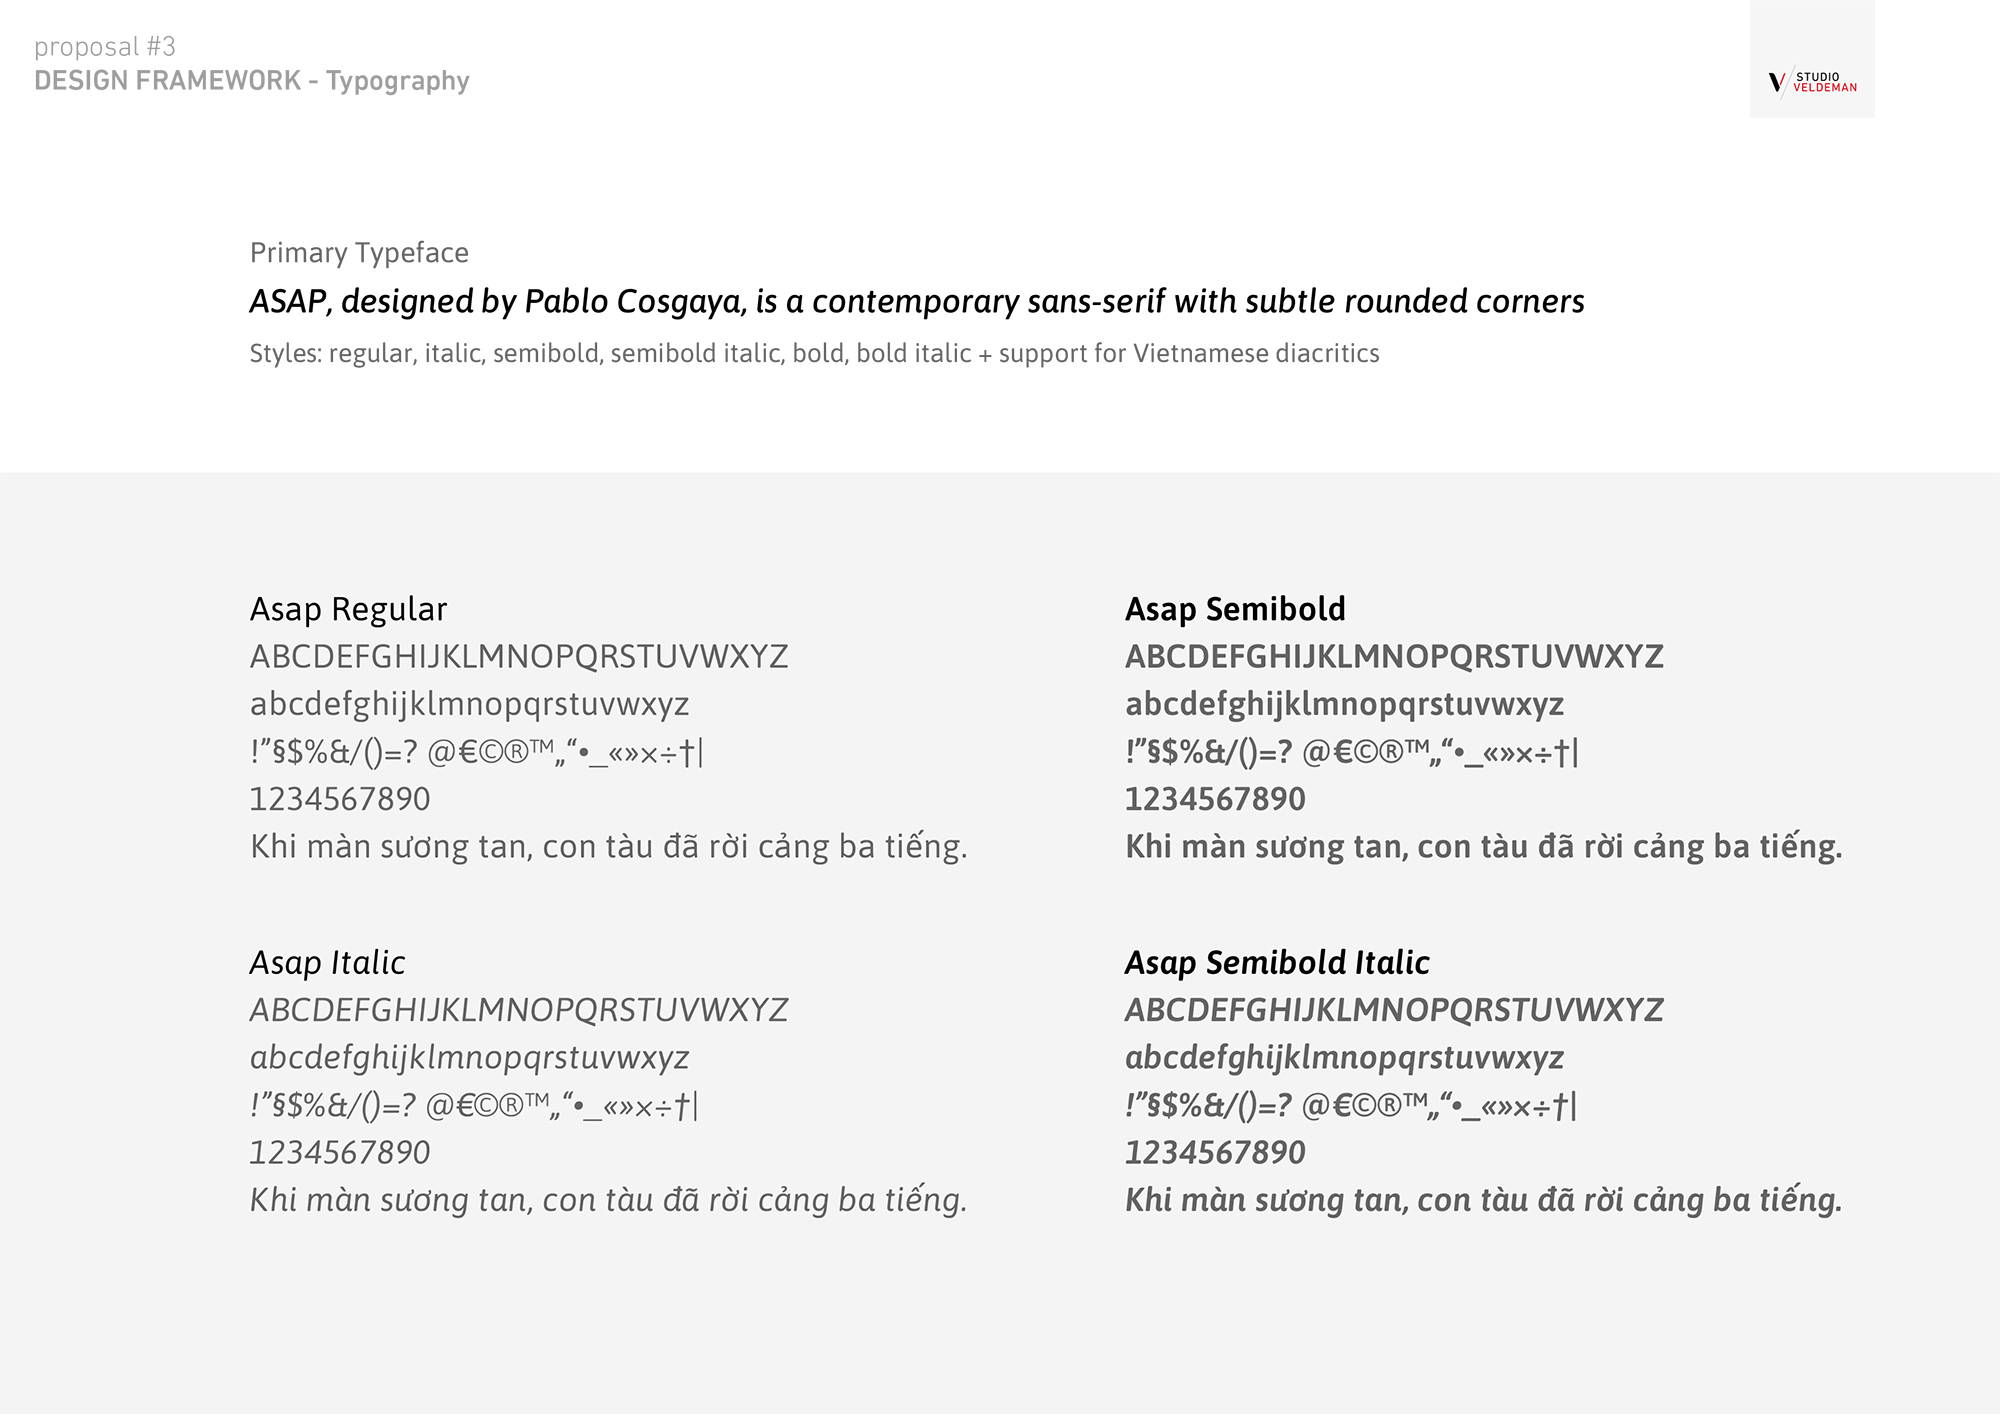Click the Asap Regular numerals 1234567890

340,800
